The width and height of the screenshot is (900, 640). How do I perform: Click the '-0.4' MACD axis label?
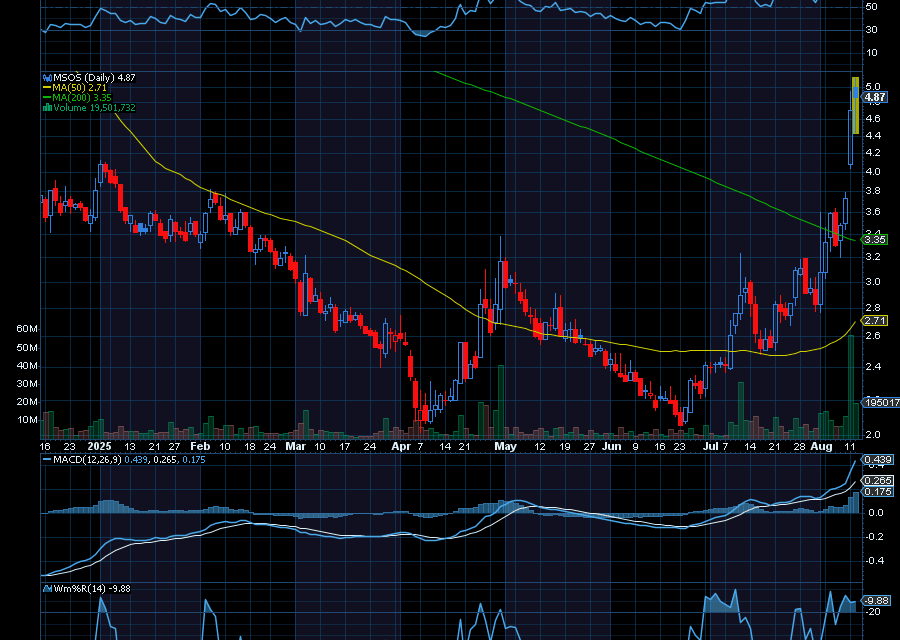pos(875,561)
